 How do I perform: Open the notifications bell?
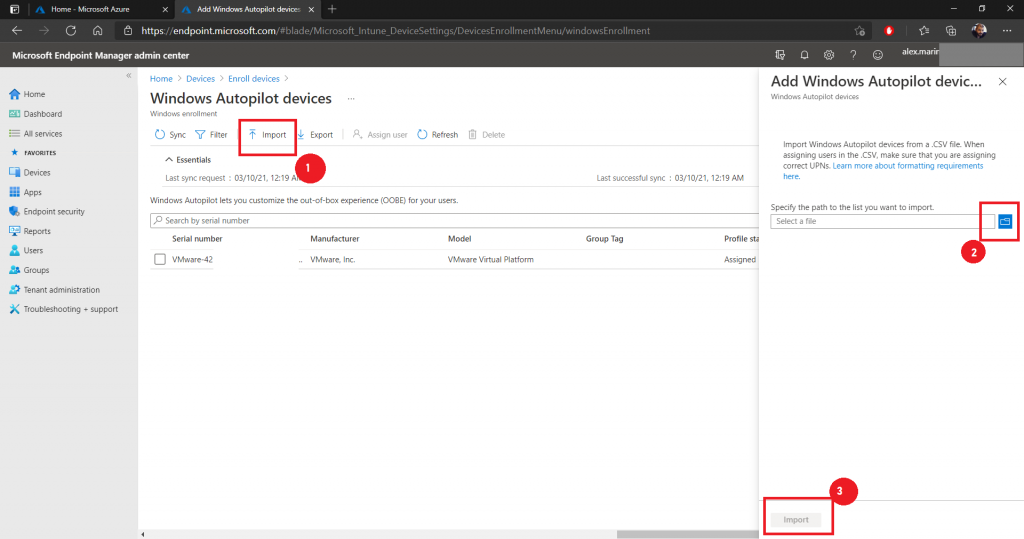[805, 56]
